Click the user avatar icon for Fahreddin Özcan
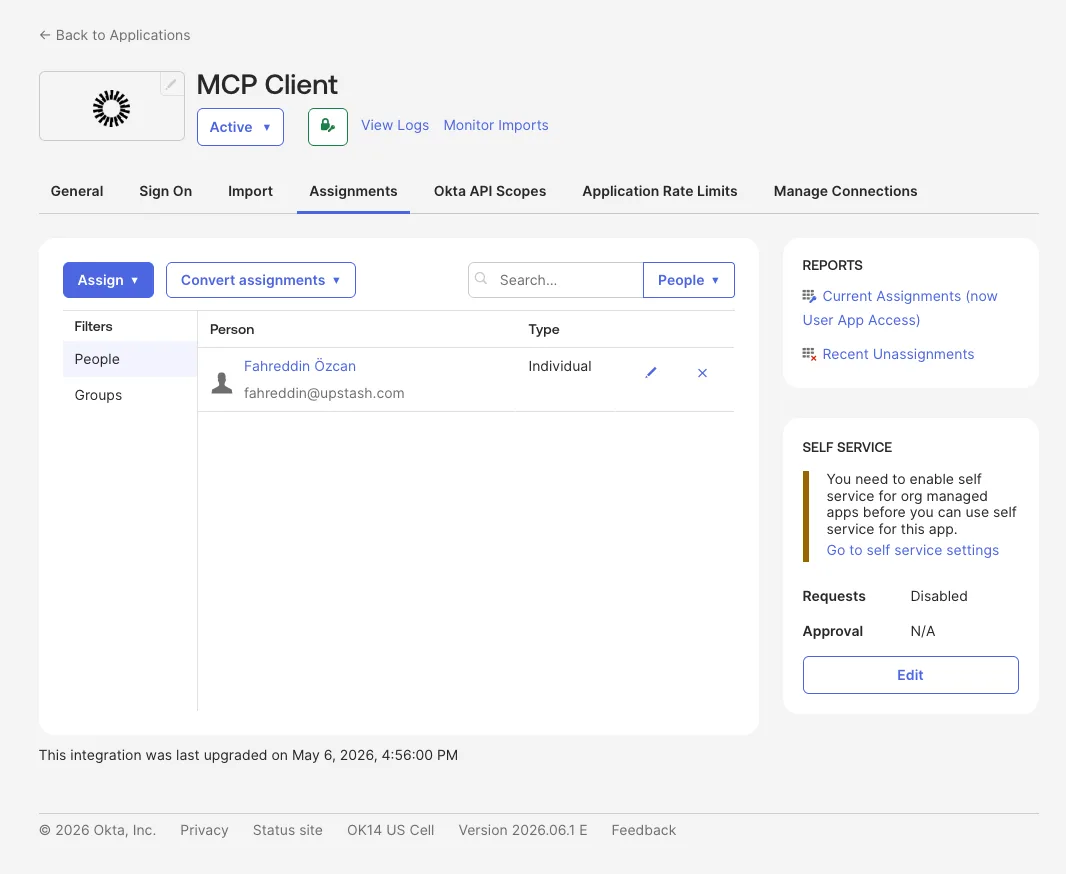 pos(222,383)
